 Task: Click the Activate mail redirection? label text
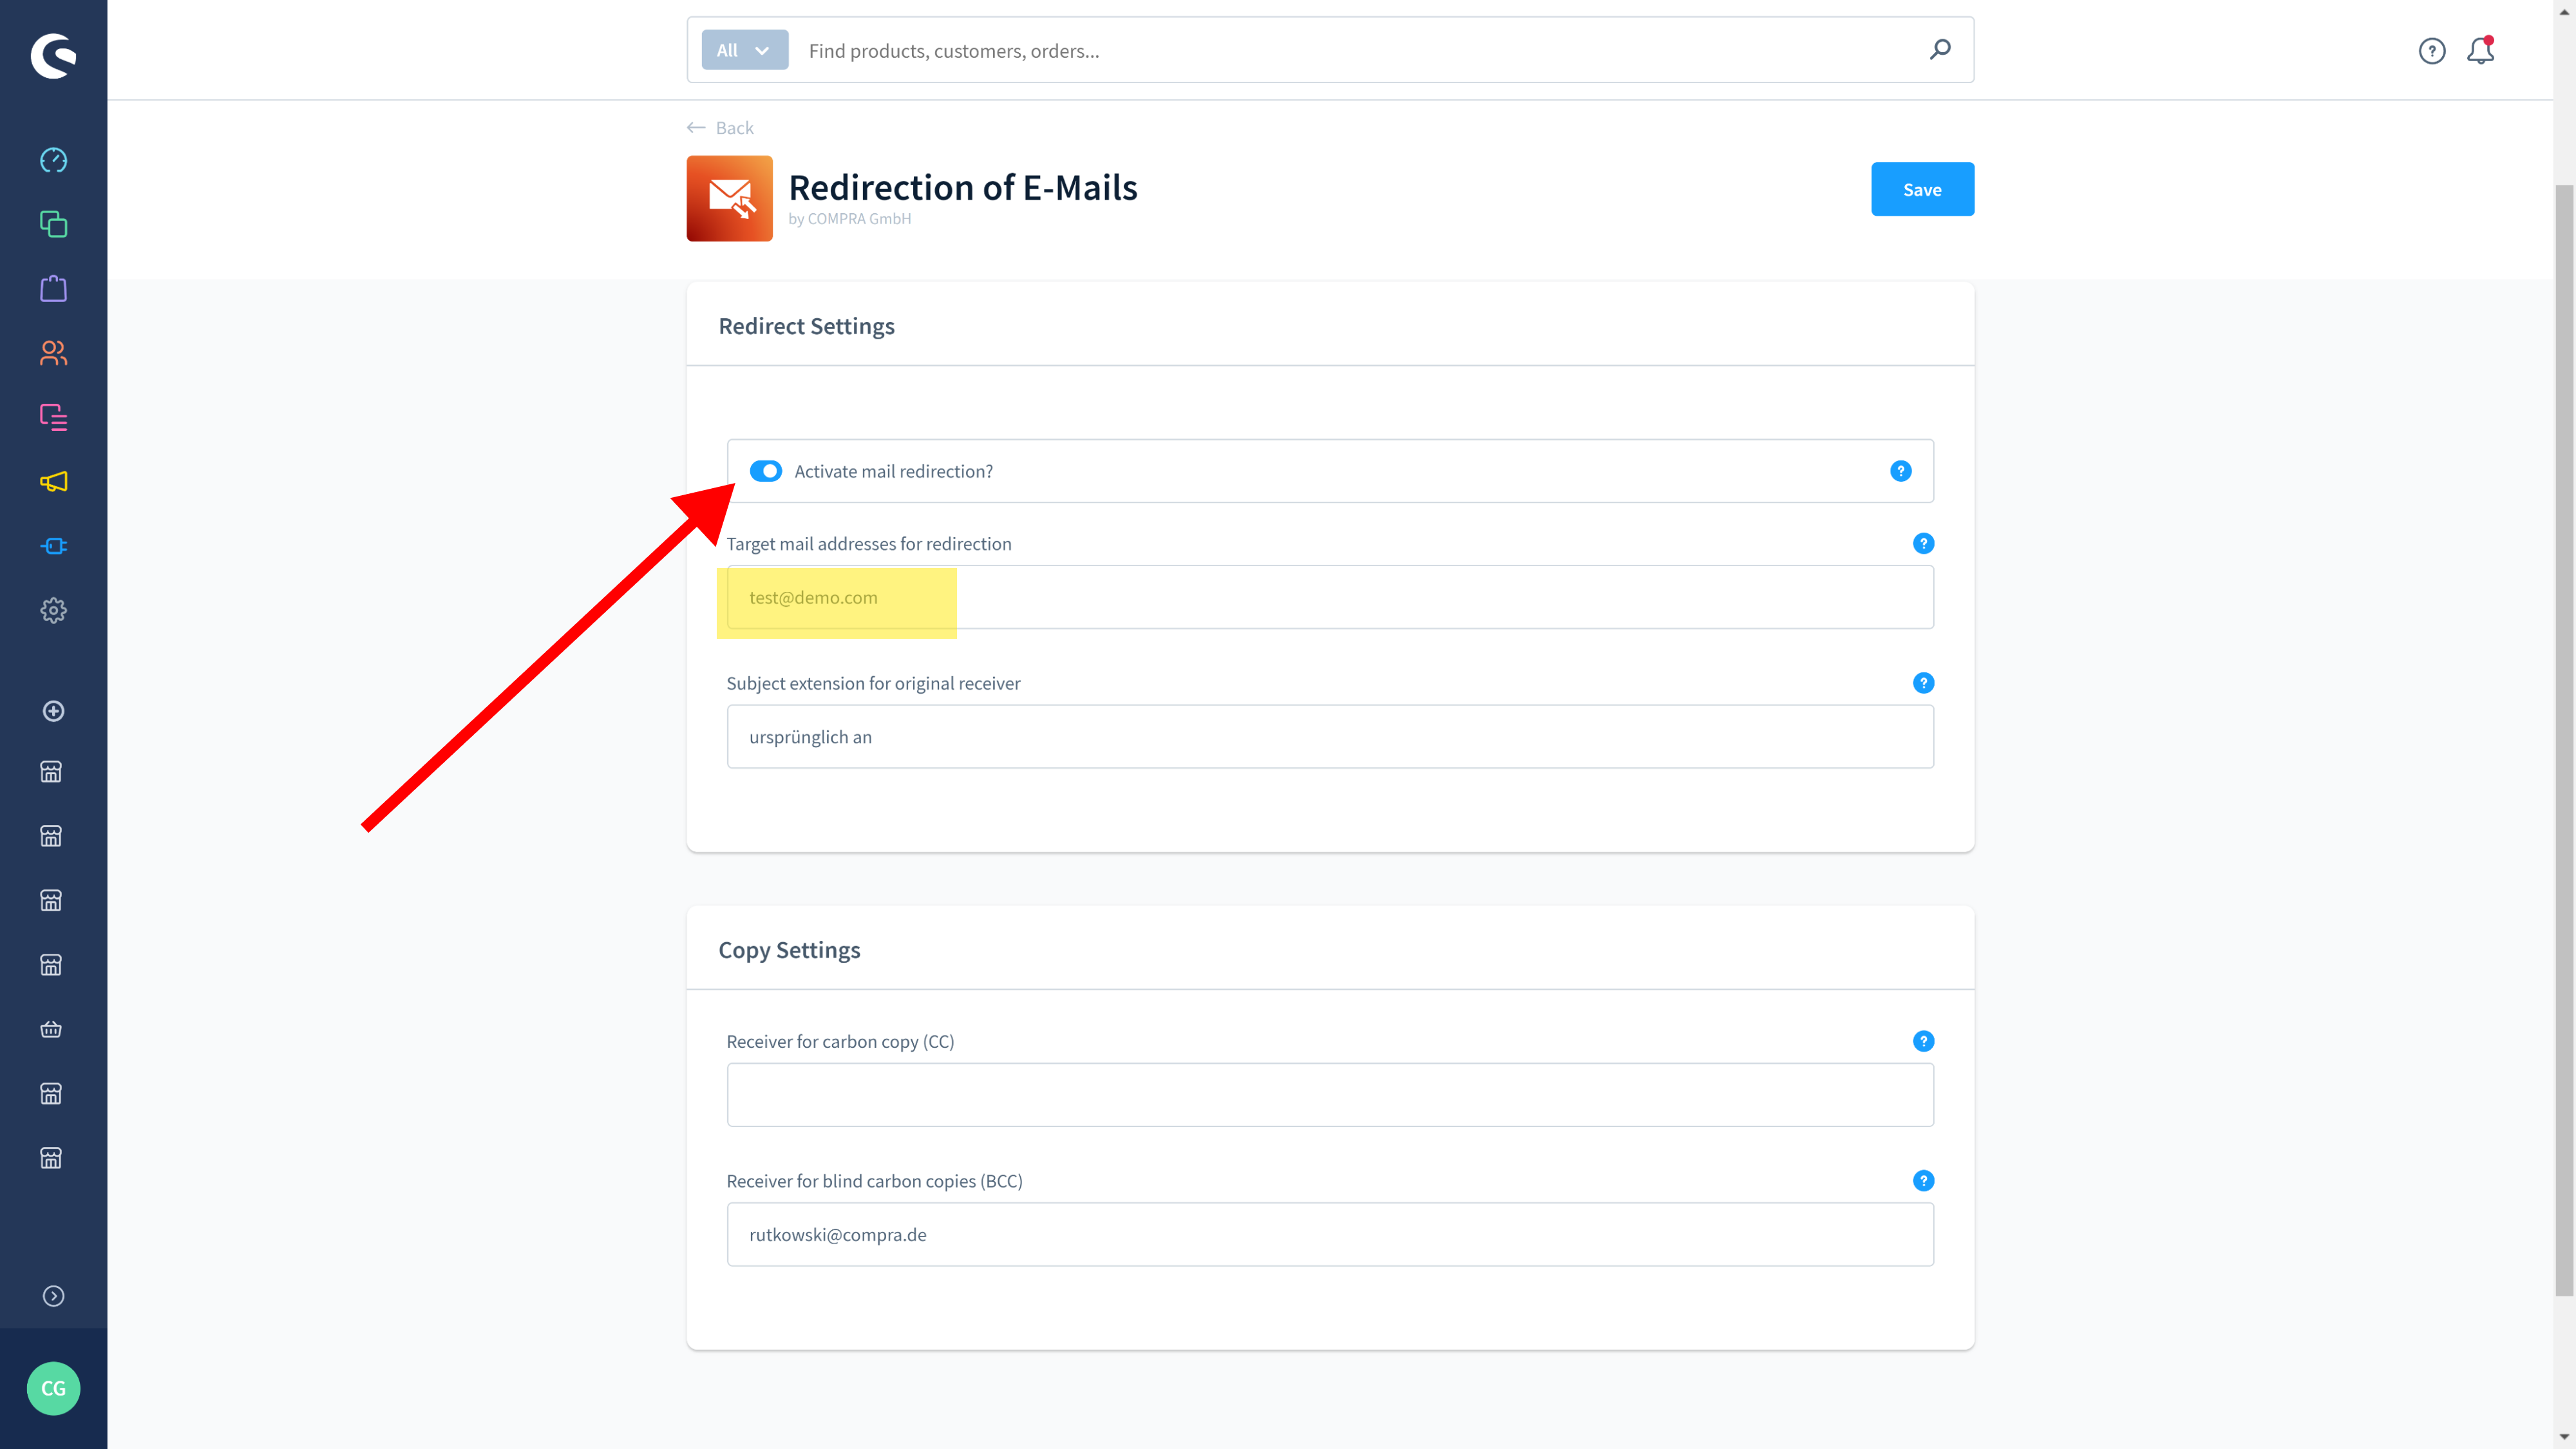coord(893,471)
